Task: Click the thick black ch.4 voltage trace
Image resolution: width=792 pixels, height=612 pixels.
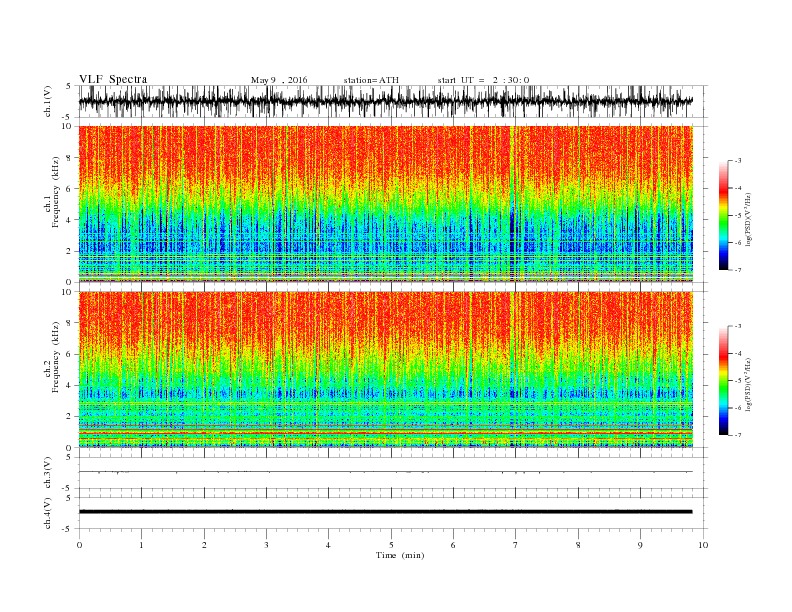Action: point(385,512)
